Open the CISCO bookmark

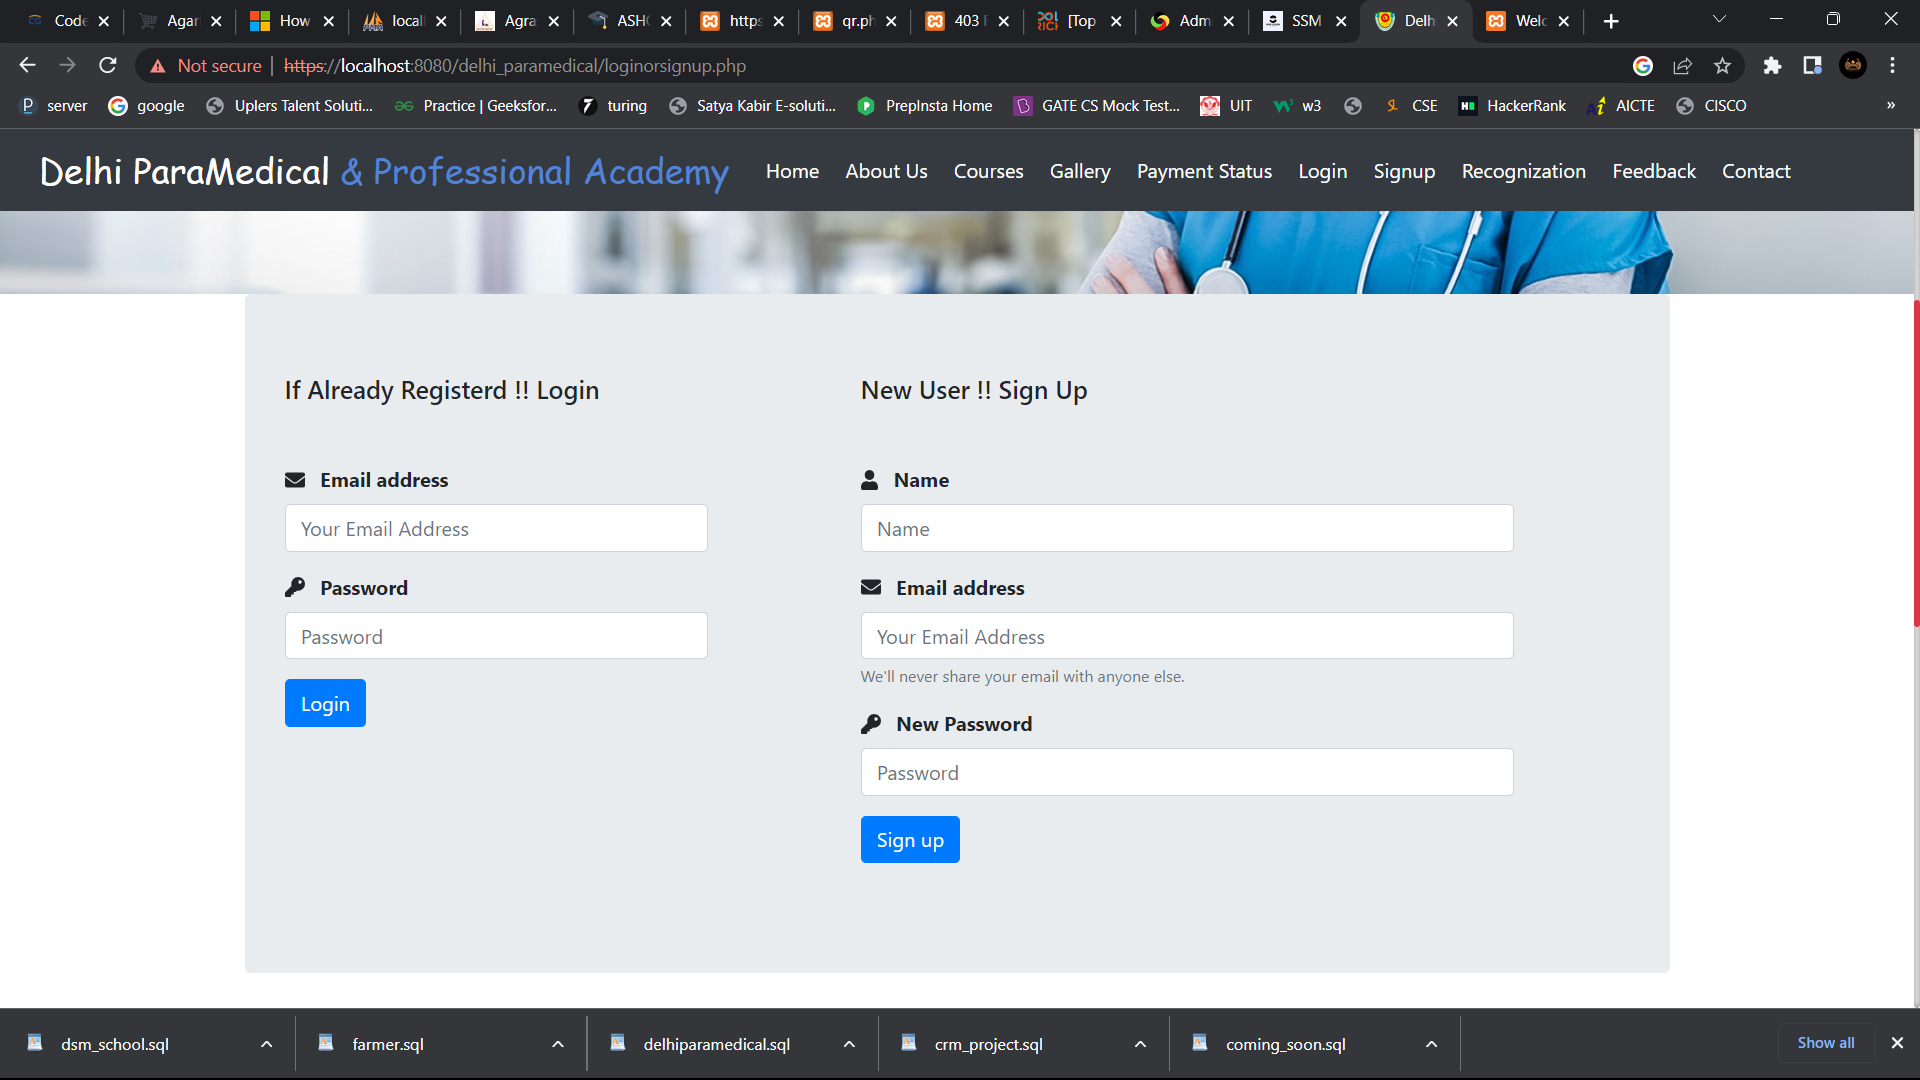coord(1711,106)
